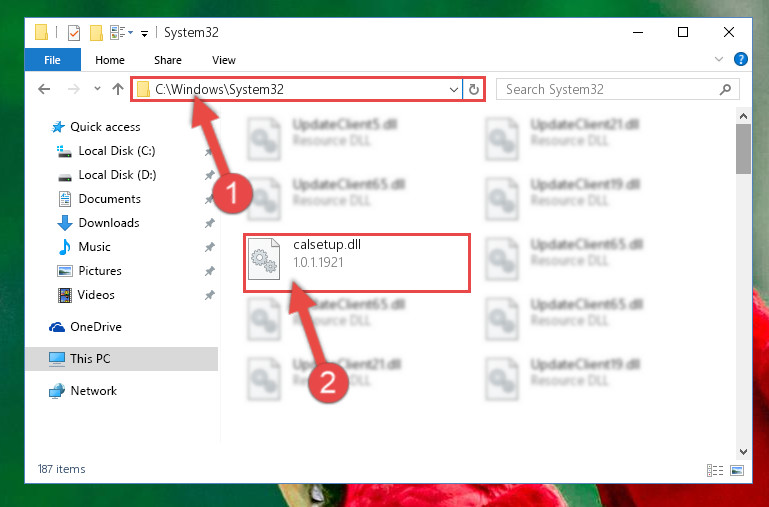Viewport: 769px width, 507px height.
Task: Click the address bar path C:\Windows\System32
Action: (x=219, y=89)
